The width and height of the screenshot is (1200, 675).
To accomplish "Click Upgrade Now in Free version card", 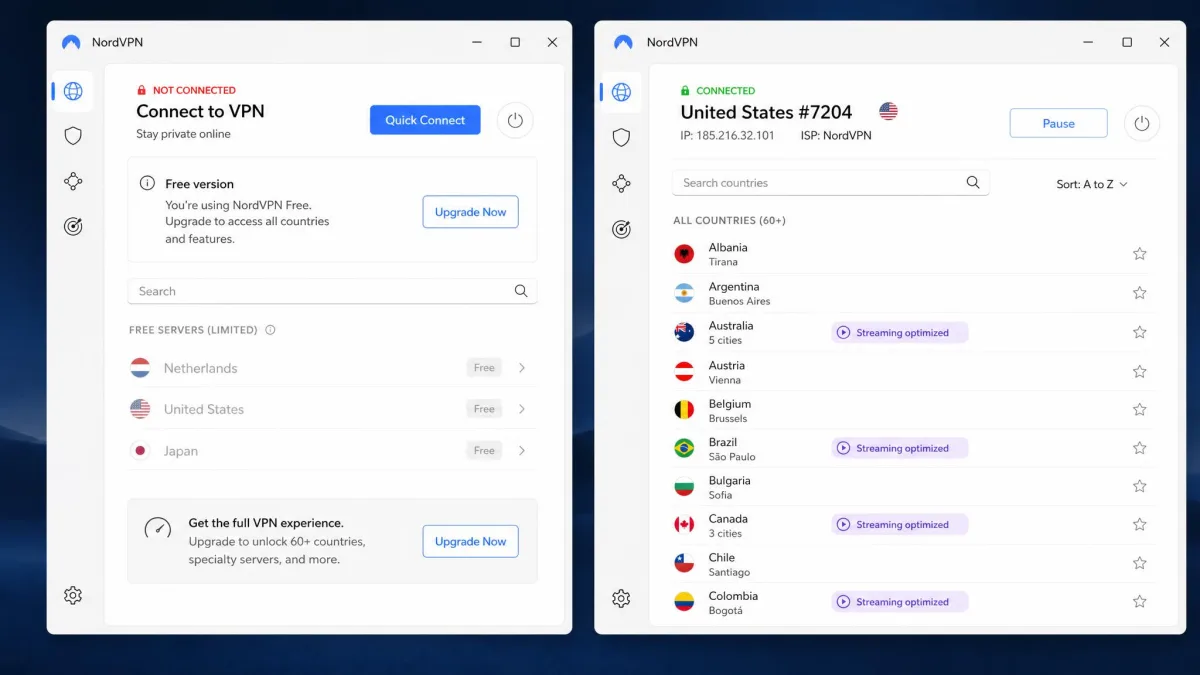I will [470, 212].
